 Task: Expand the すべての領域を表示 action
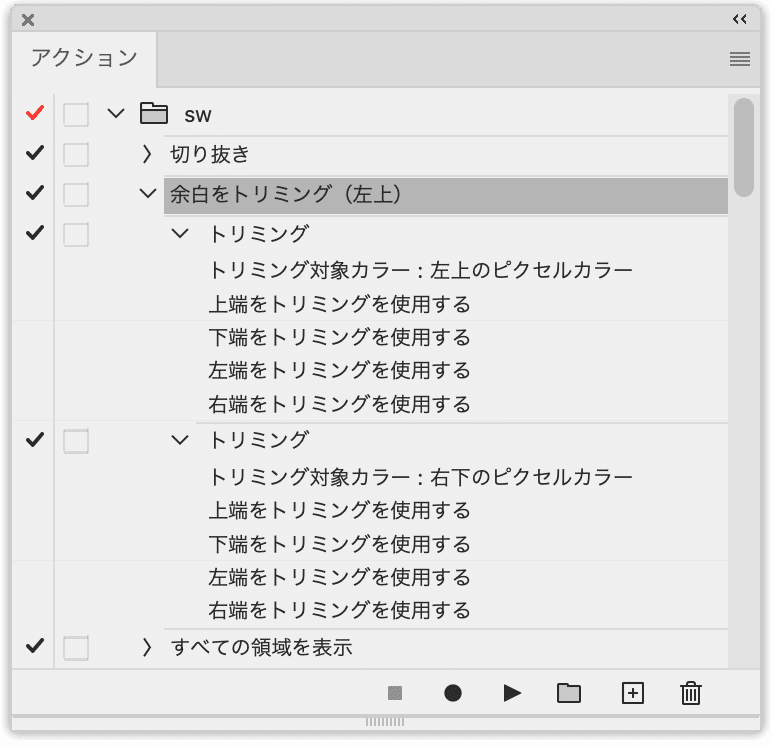[146, 648]
